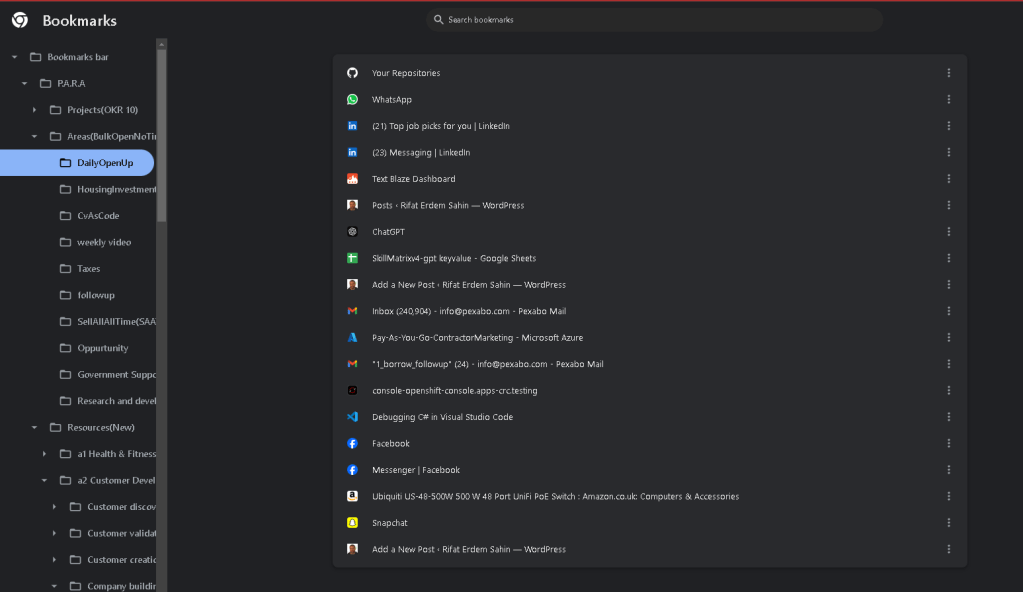Open more actions for Text Blaze Dashboard
1023x592 pixels.
[x=949, y=179]
